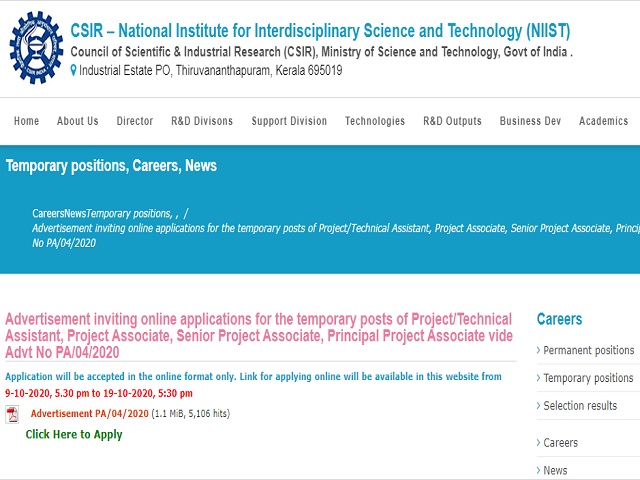The width and height of the screenshot is (640, 480).
Task: Open Business Dev menu
Action: click(530, 121)
